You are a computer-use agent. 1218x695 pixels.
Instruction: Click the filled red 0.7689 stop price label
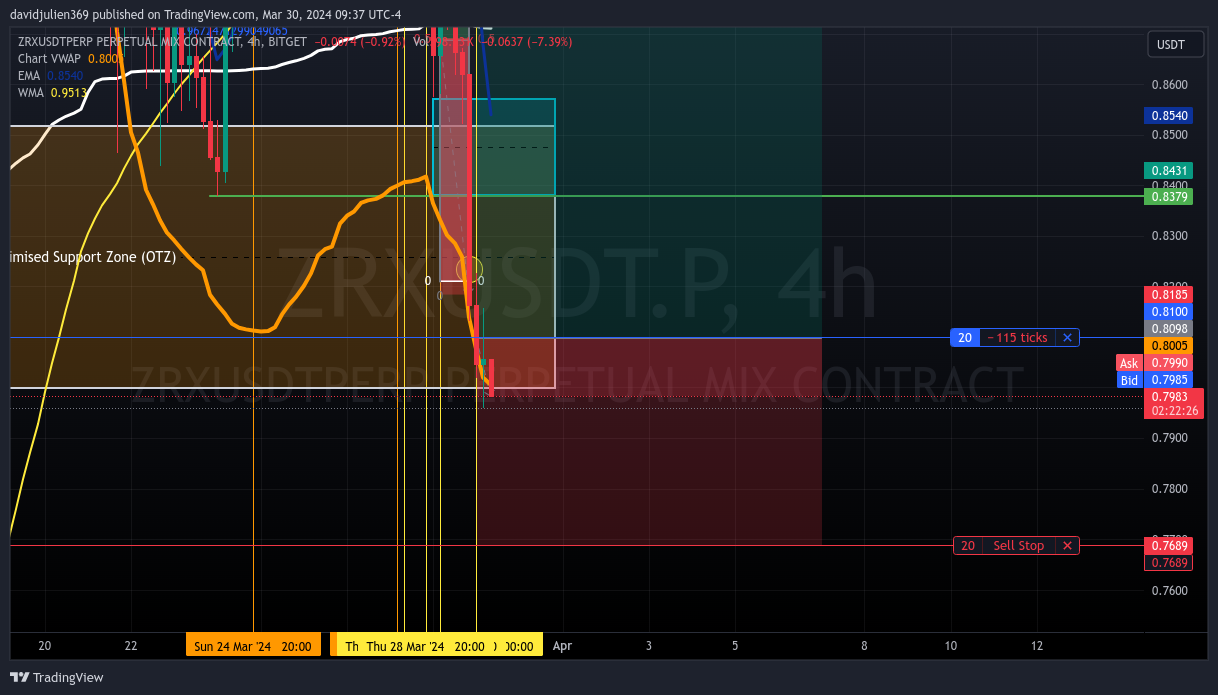pyautogui.click(x=1168, y=546)
